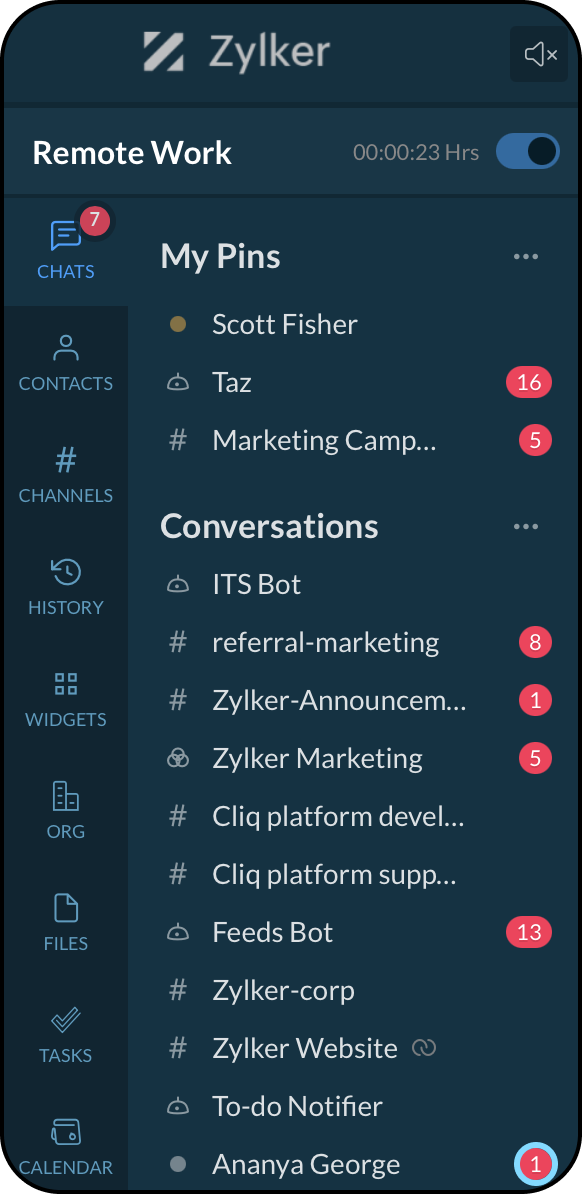
Task: Select the Chats tab
Action: (66, 251)
